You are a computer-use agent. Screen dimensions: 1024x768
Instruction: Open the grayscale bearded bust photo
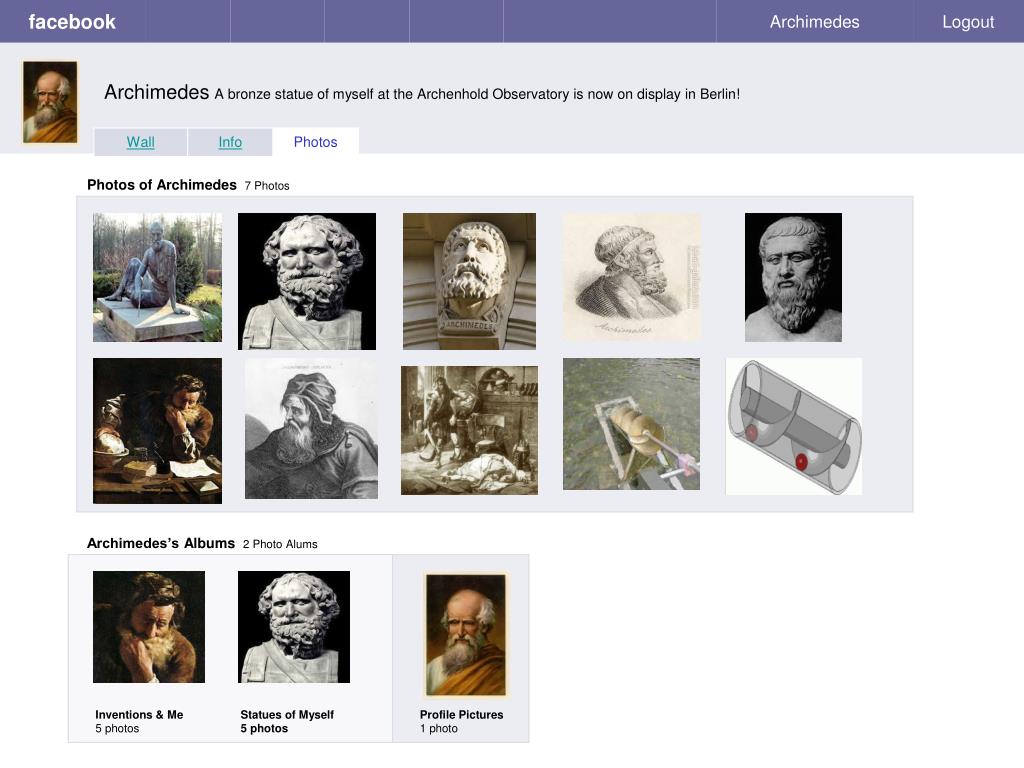point(793,277)
